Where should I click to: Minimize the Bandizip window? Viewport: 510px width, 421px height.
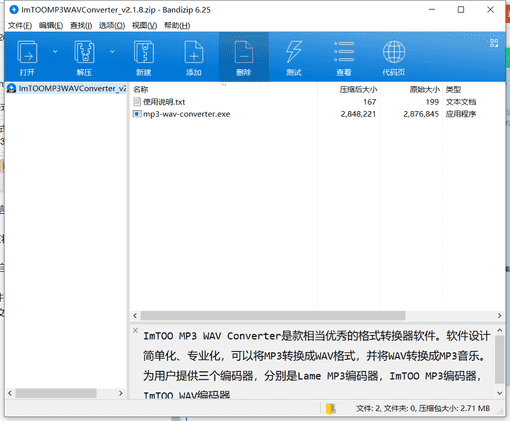point(432,10)
